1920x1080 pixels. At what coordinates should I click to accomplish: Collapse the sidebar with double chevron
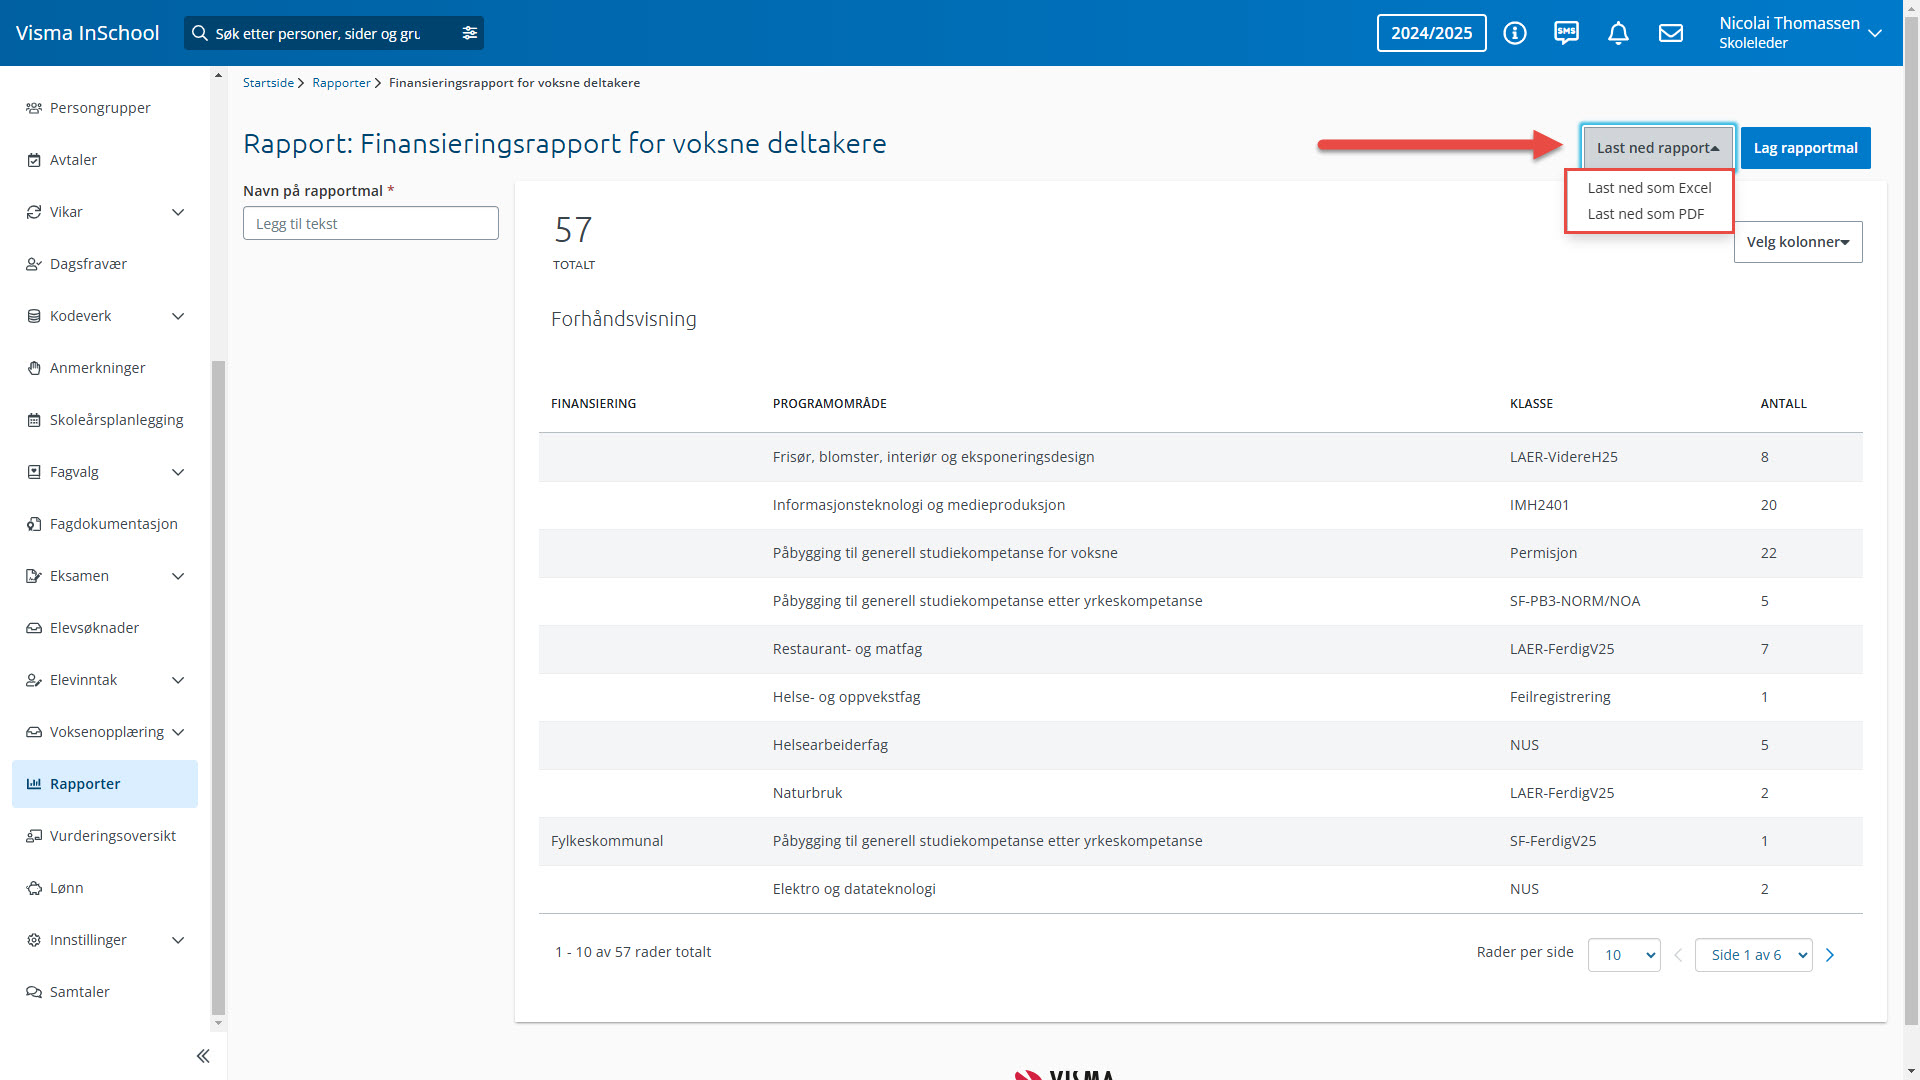pos(203,1056)
